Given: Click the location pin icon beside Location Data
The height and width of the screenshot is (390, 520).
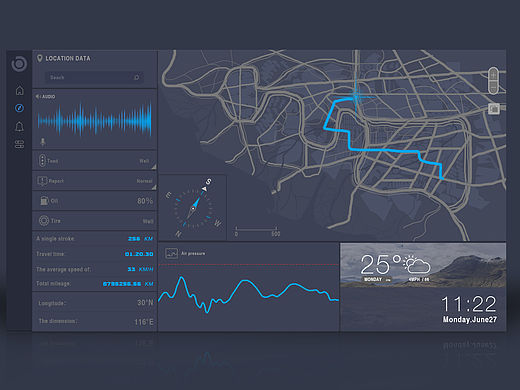Looking at the screenshot, I should [x=40, y=58].
